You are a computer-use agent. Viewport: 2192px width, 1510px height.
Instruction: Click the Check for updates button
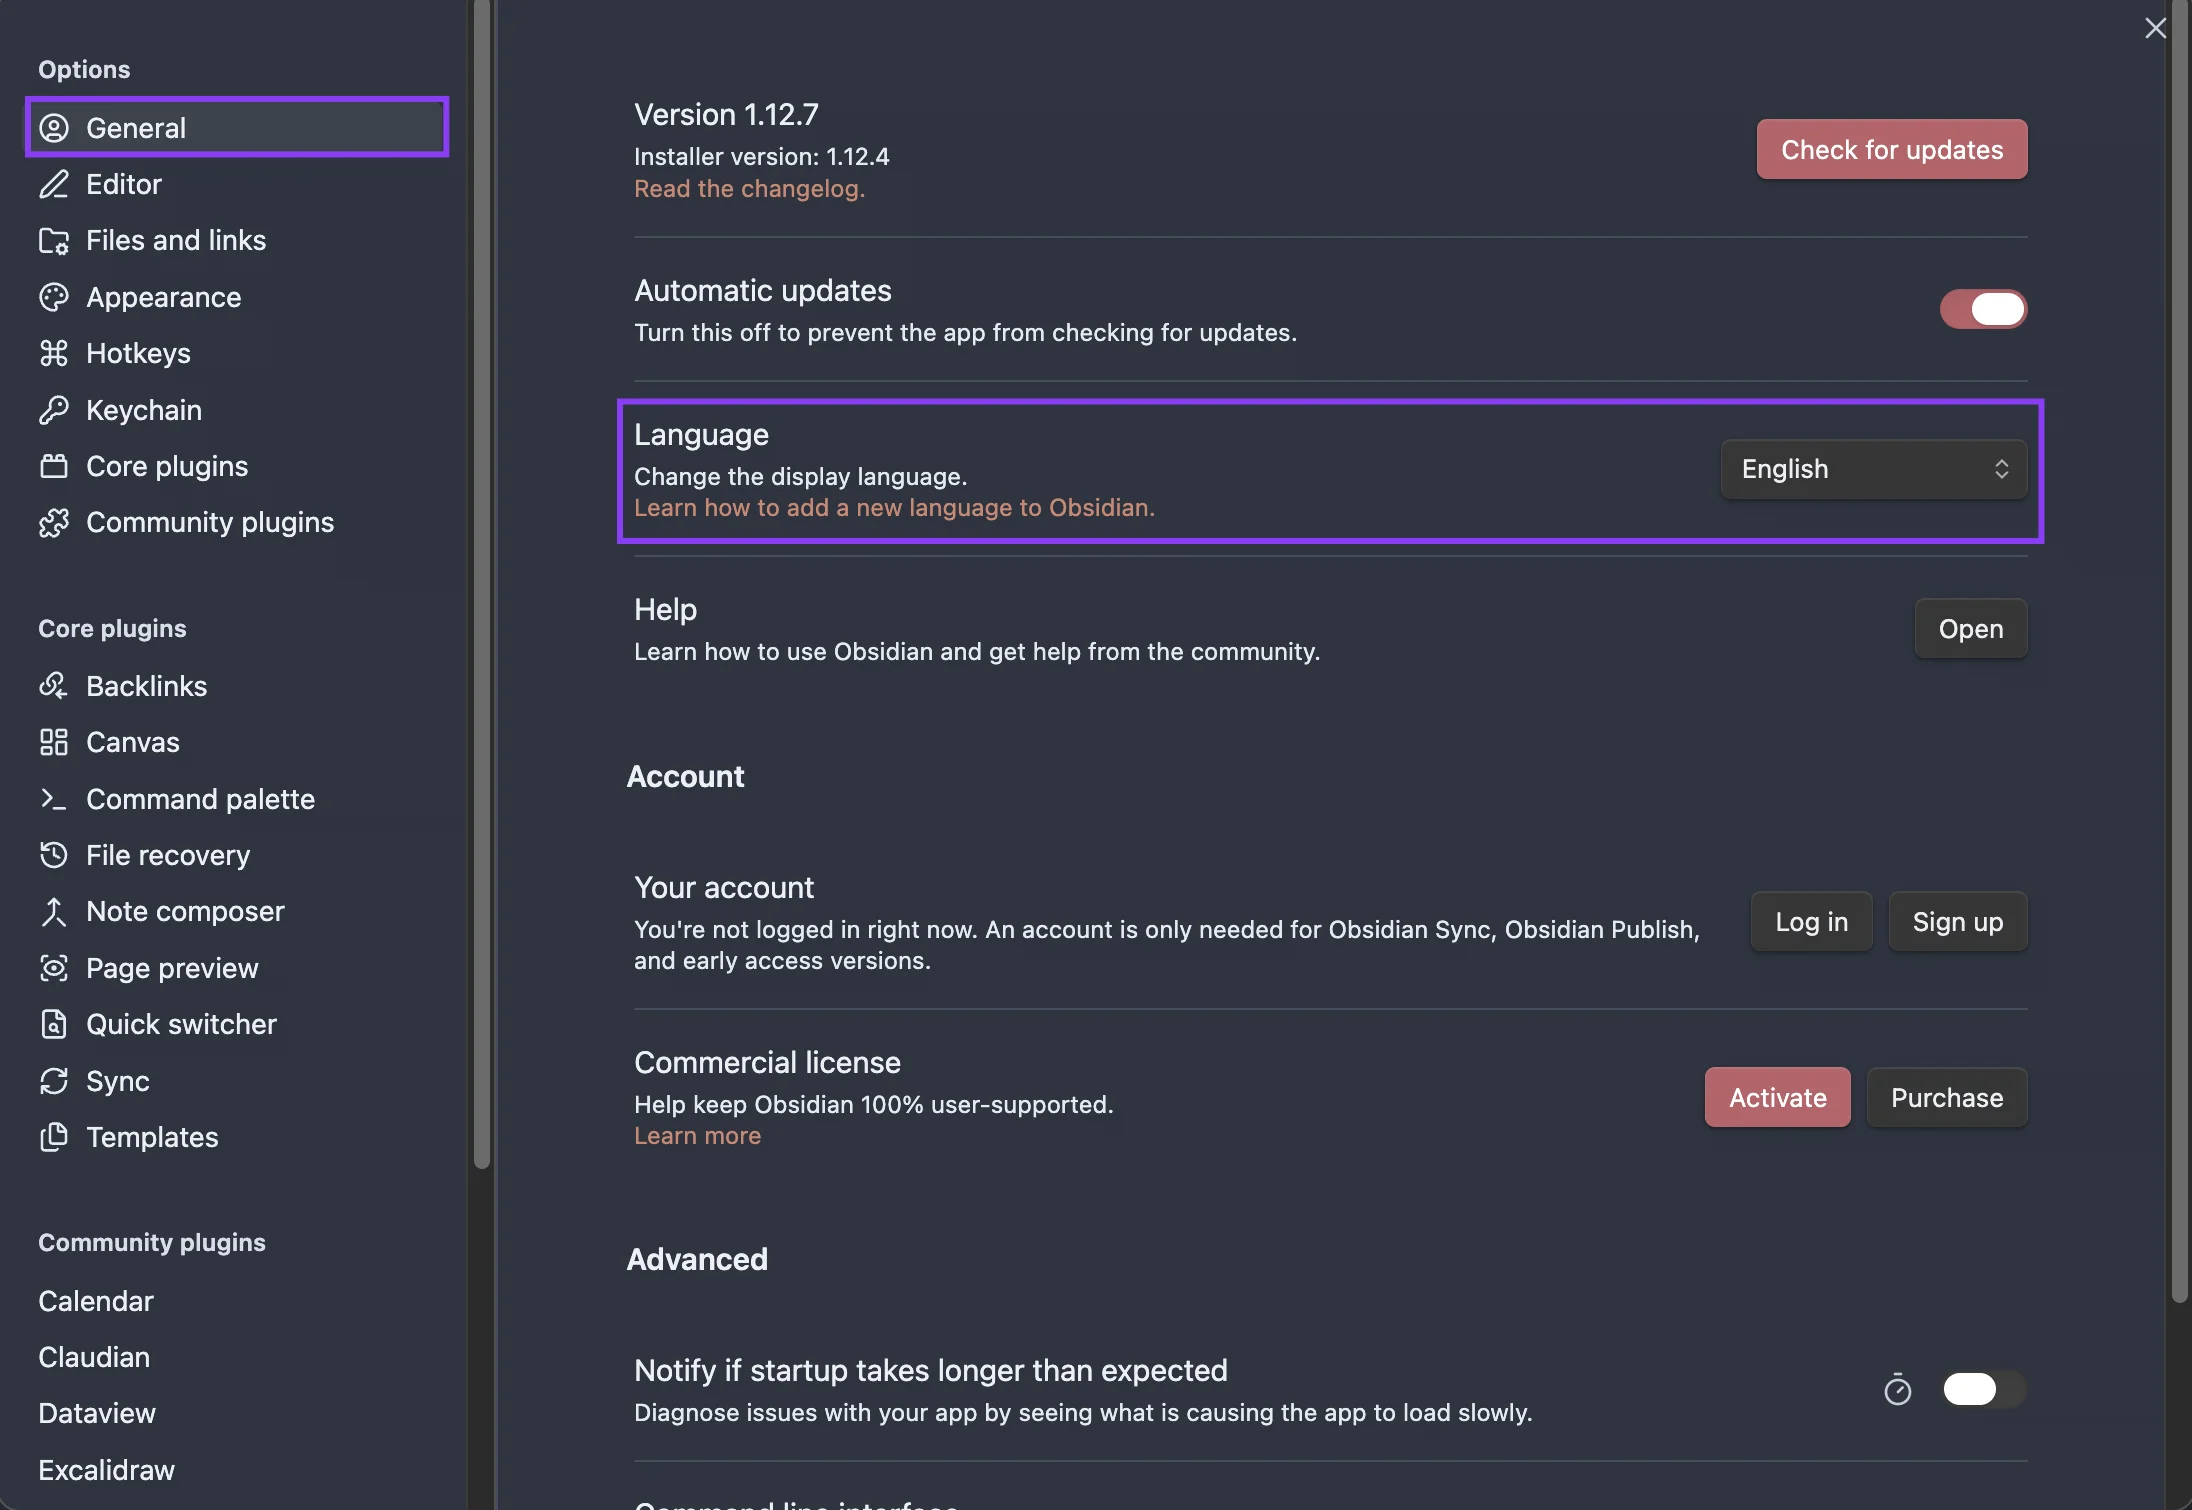click(x=1892, y=149)
